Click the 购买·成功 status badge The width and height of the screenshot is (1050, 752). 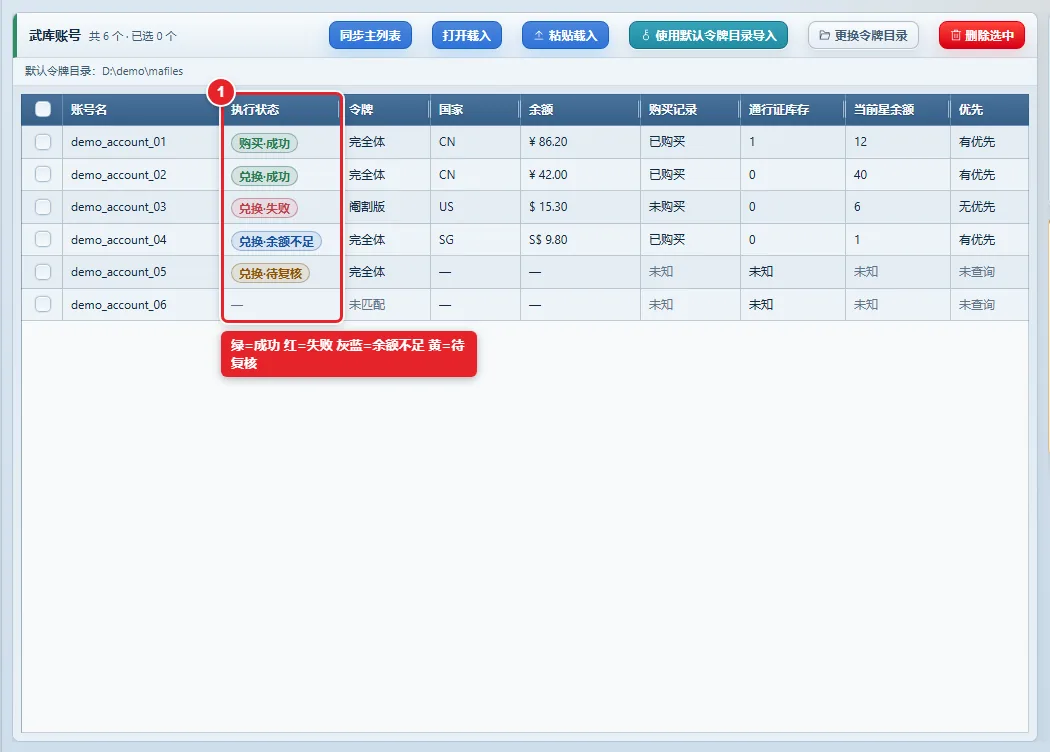tap(265, 143)
